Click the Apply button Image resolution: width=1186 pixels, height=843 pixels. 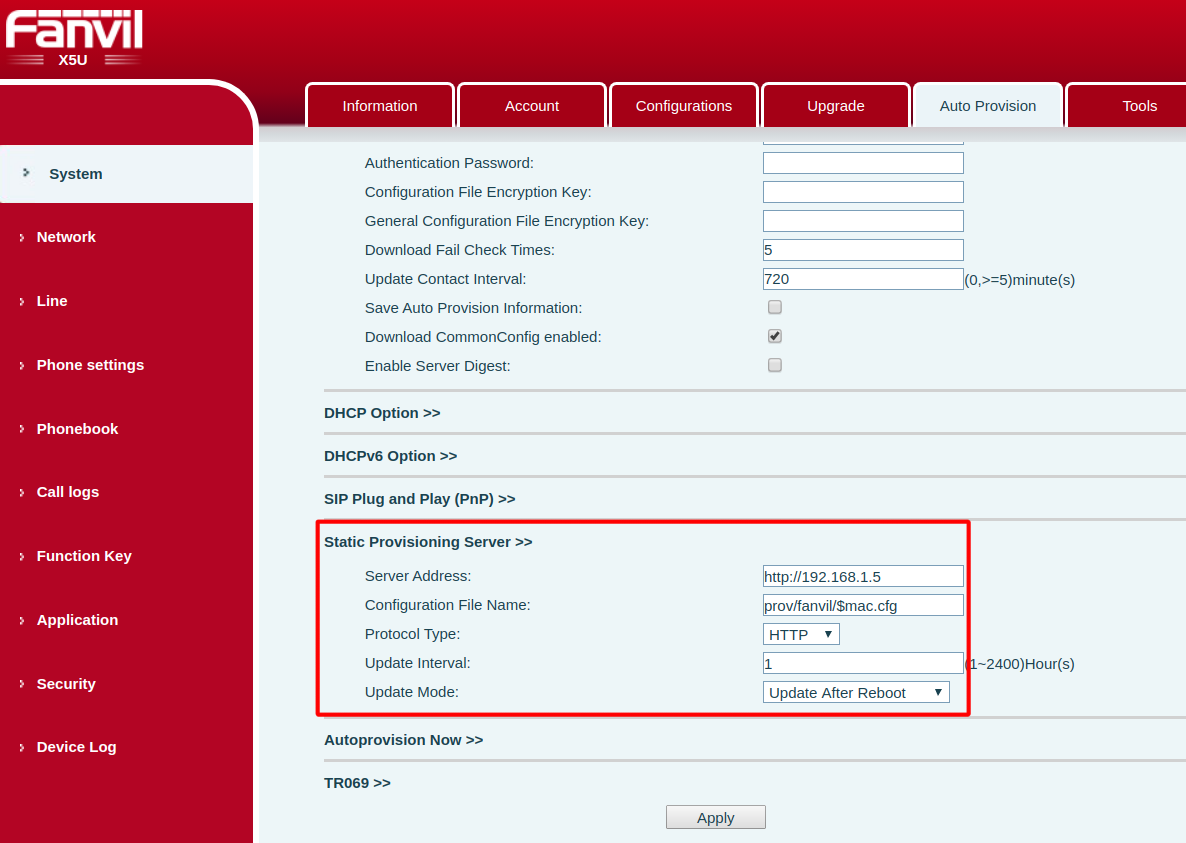(x=715, y=818)
